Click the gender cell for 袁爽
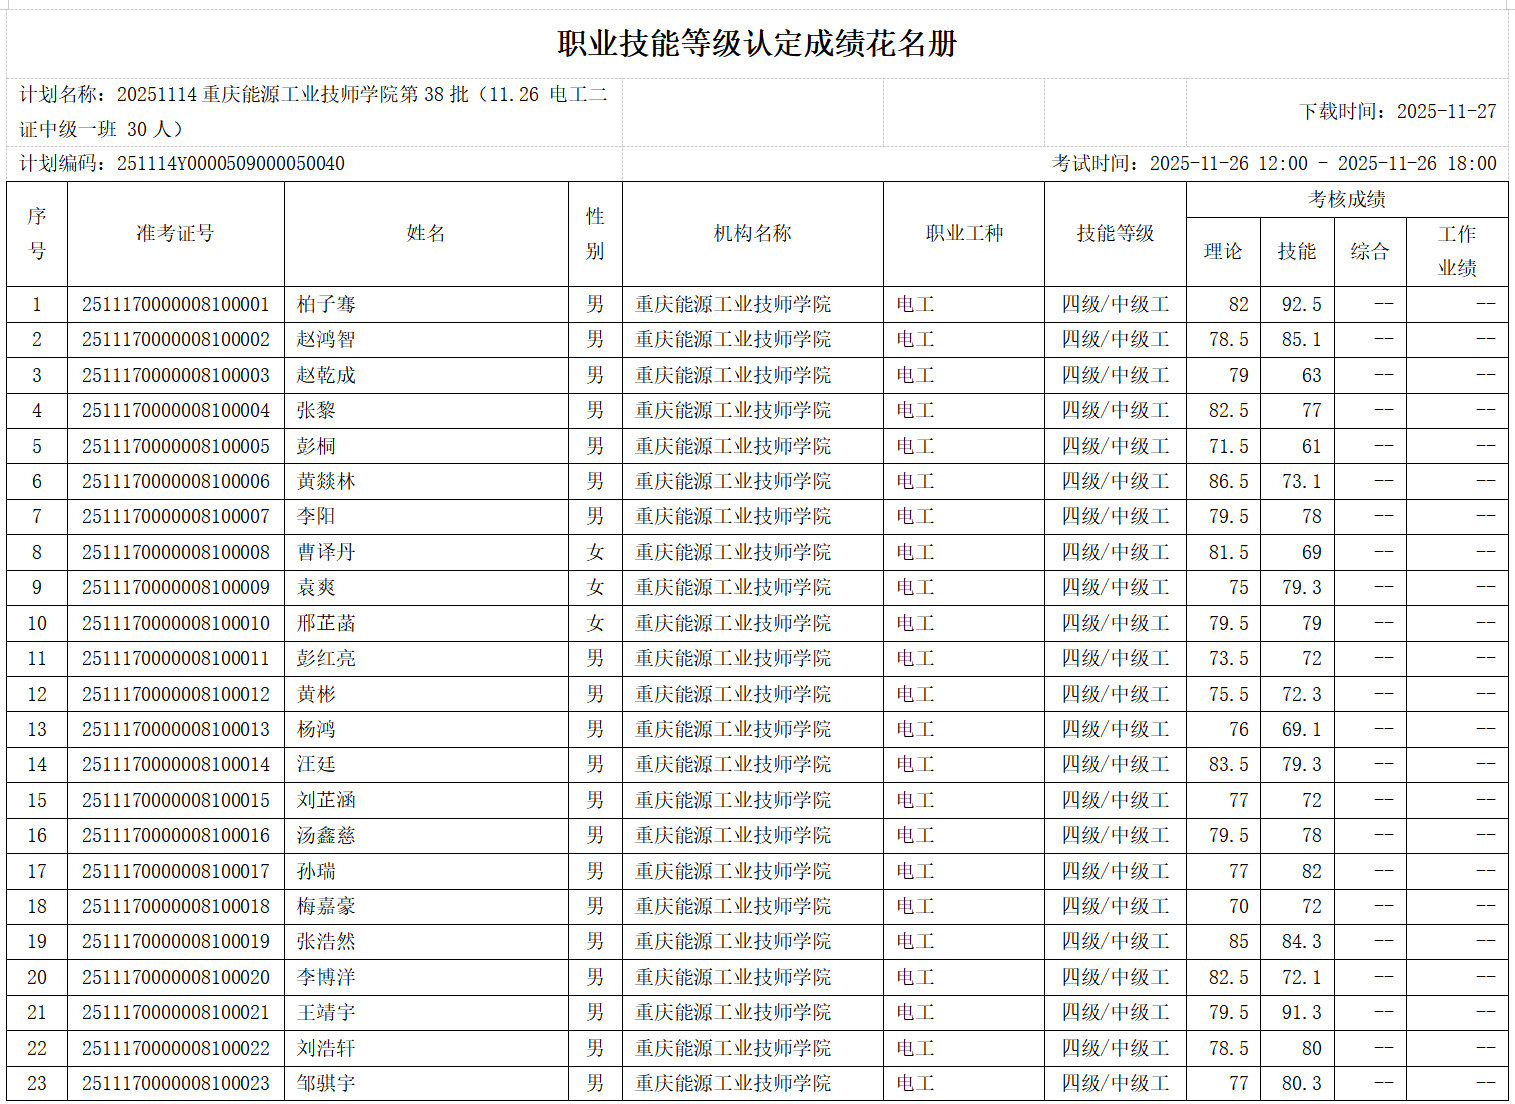This screenshot has height=1104, width=1515. coord(595,588)
